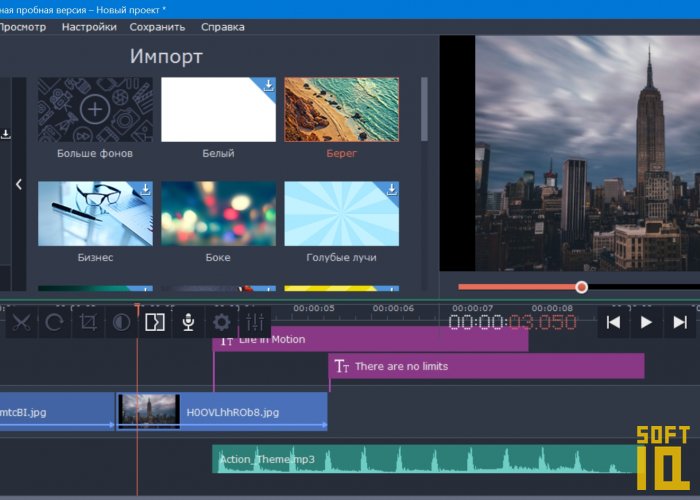
Task: Click the Больше фонов thumbnail
Action: coord(95,110)
